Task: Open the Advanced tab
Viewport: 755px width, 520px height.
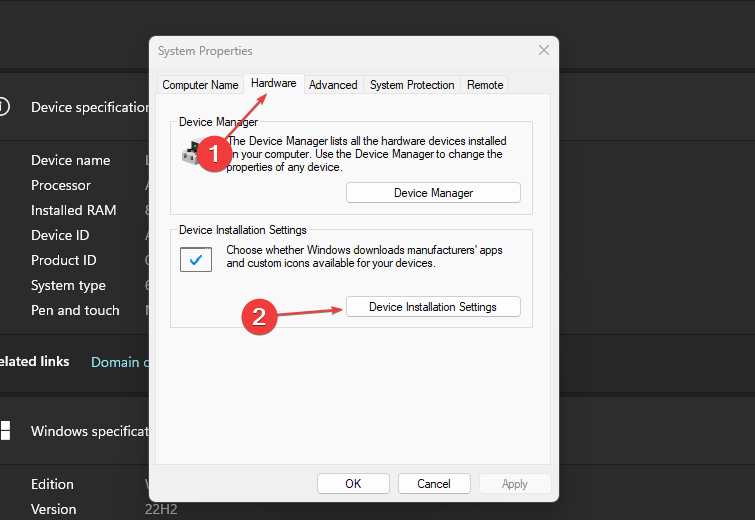Action: [333, 85]
